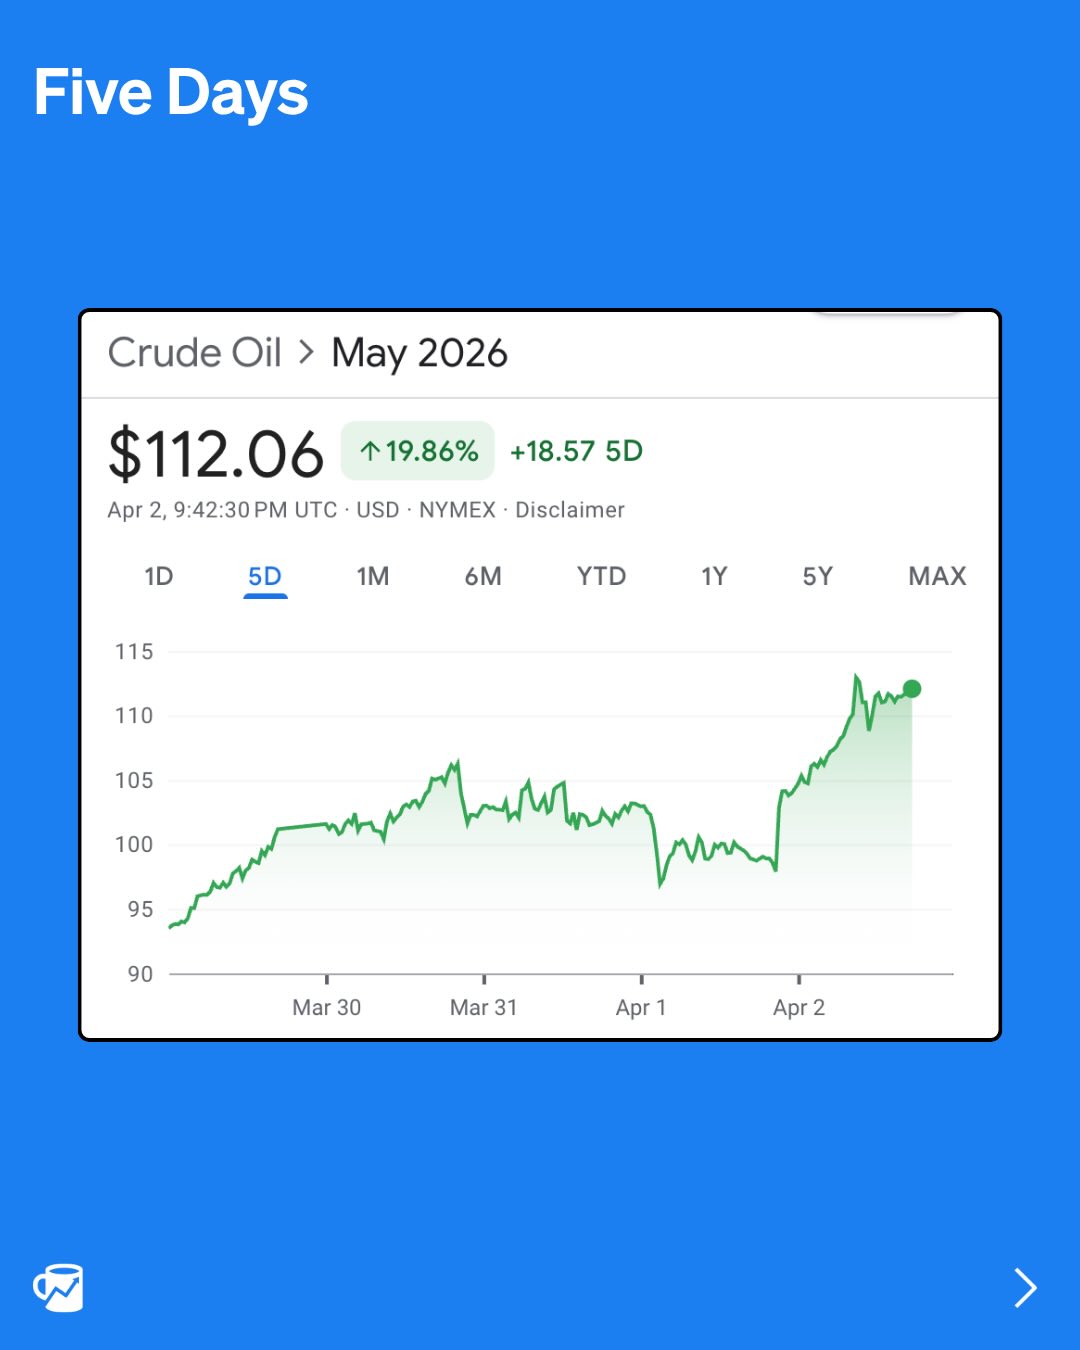The image size is (1080, 1350).
Task: Switch to the 6M range tab
Action: tap(483, 576)
